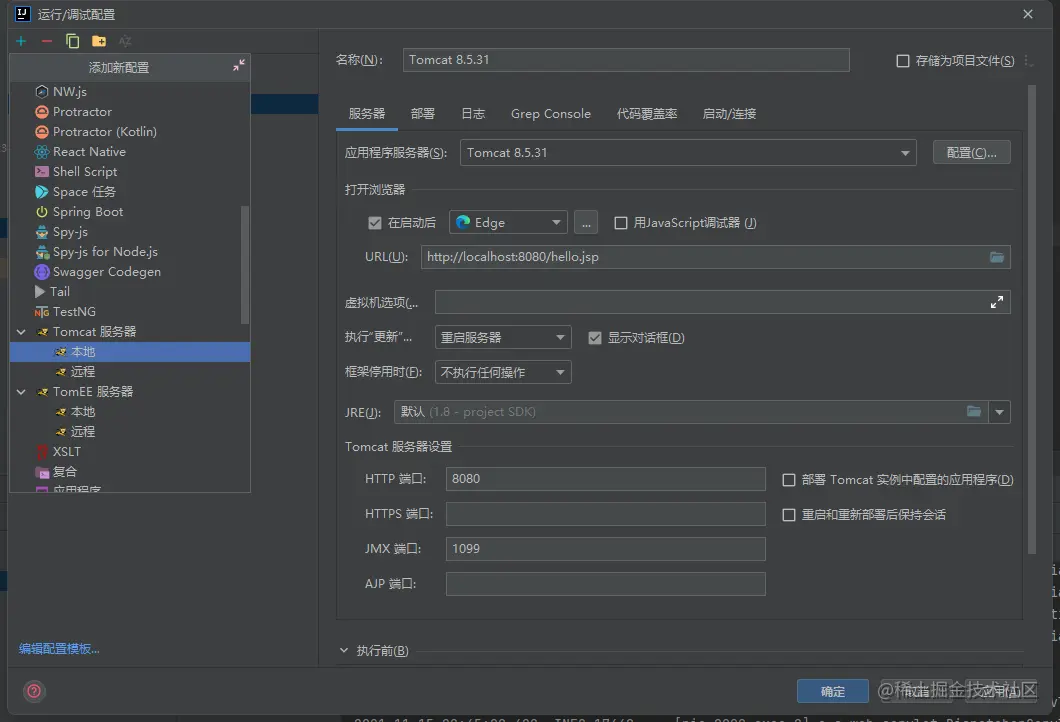Click the right settings panel vertical scrollbar
Image resolution: width=1060 pixels, height=722 pixels.
[x=1032, y=319]
